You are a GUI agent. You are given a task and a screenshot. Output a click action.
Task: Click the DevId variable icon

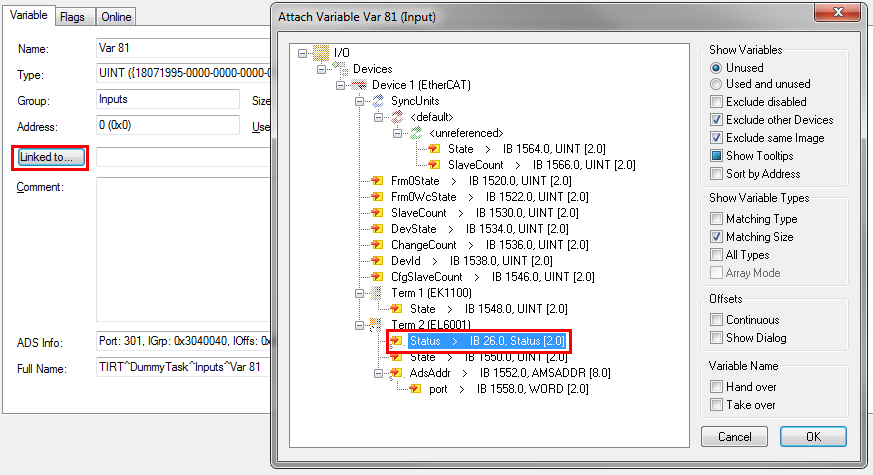pos(377,261)
